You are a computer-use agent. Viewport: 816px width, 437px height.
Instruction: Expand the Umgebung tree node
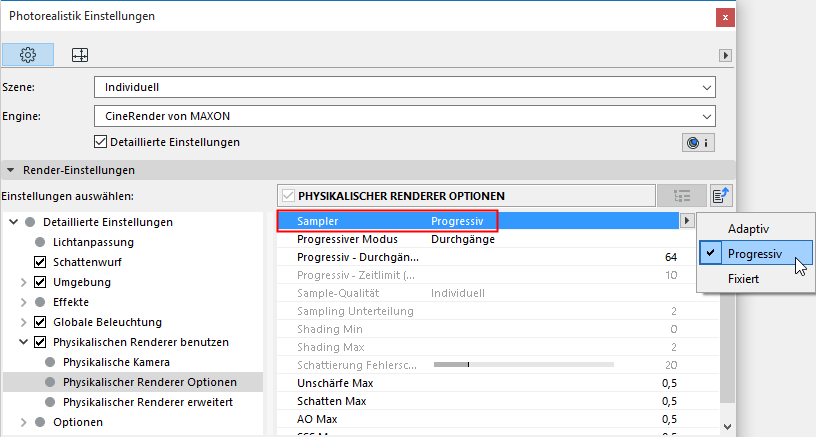point(23,282)
